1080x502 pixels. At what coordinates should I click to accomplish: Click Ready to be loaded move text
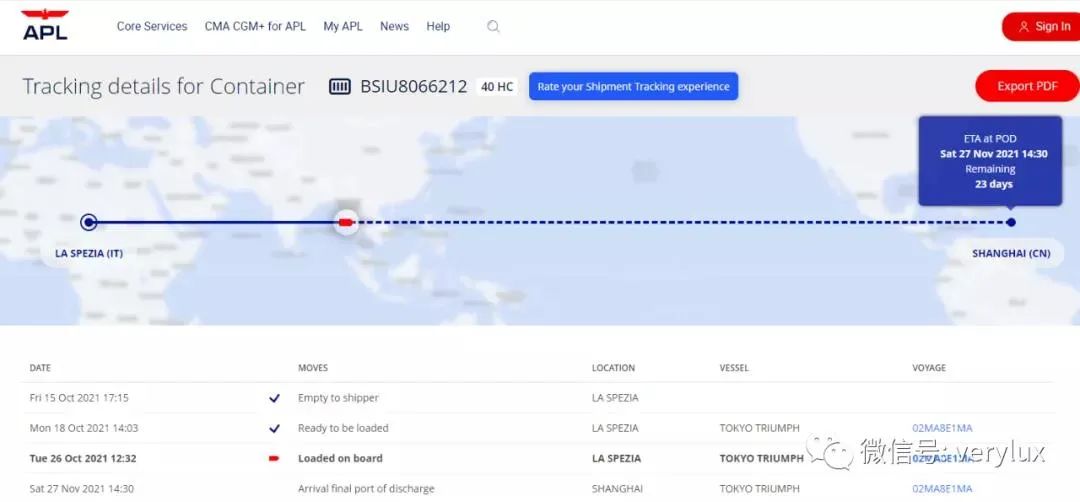tap(343, 428)
